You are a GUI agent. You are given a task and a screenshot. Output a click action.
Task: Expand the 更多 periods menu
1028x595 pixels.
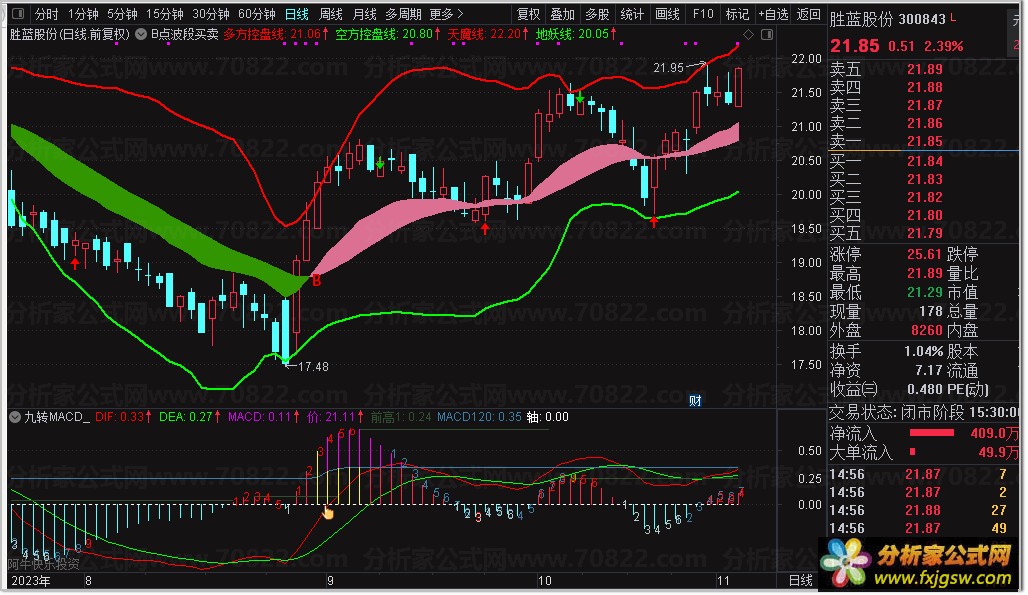point(446,14)
